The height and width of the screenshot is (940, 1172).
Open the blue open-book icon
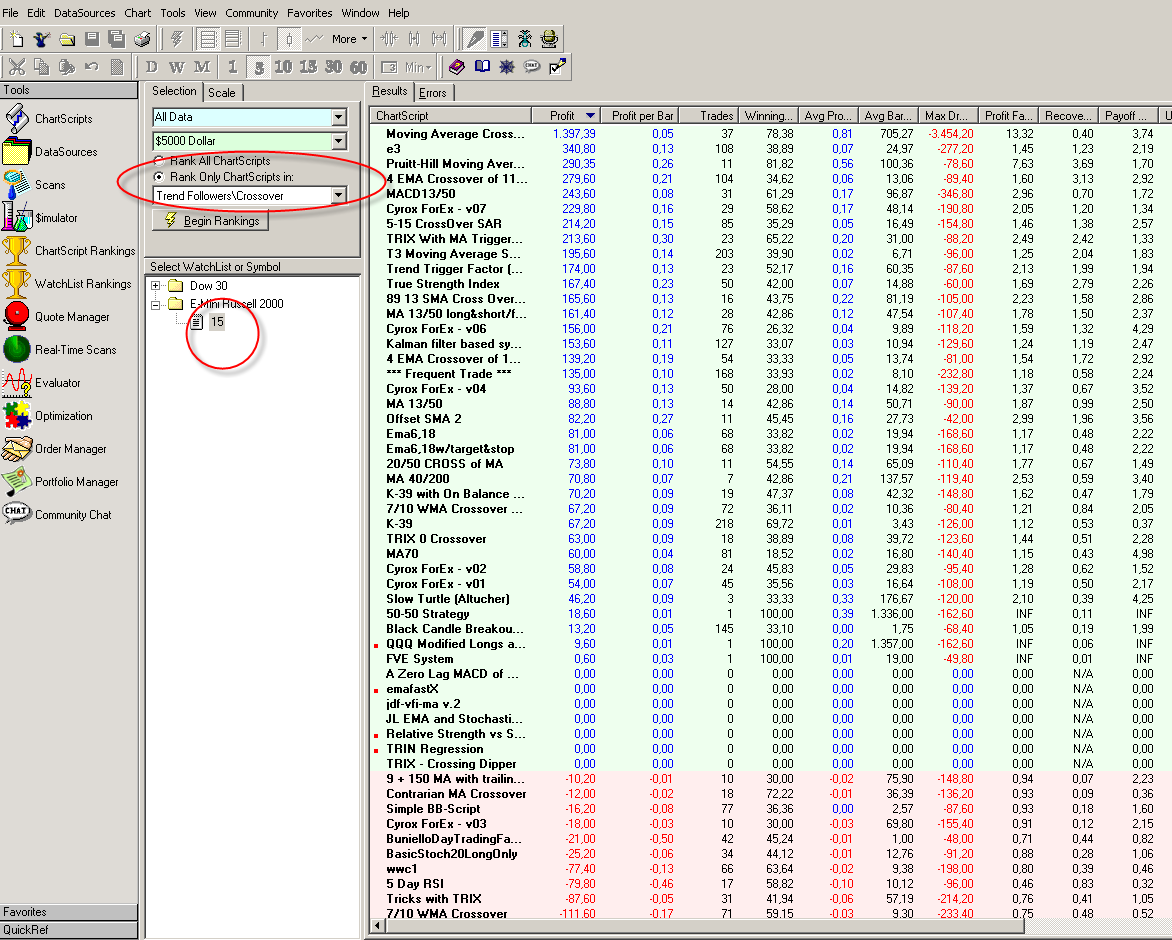[x=482, y=67]
